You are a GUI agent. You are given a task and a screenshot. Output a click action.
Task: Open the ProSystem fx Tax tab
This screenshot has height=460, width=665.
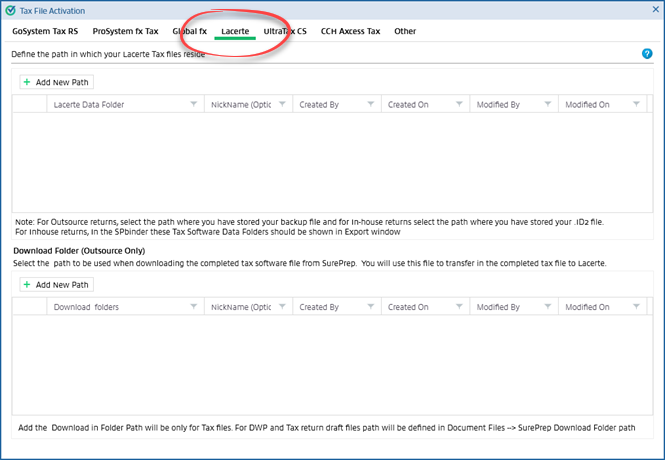(x=125, y=32)
